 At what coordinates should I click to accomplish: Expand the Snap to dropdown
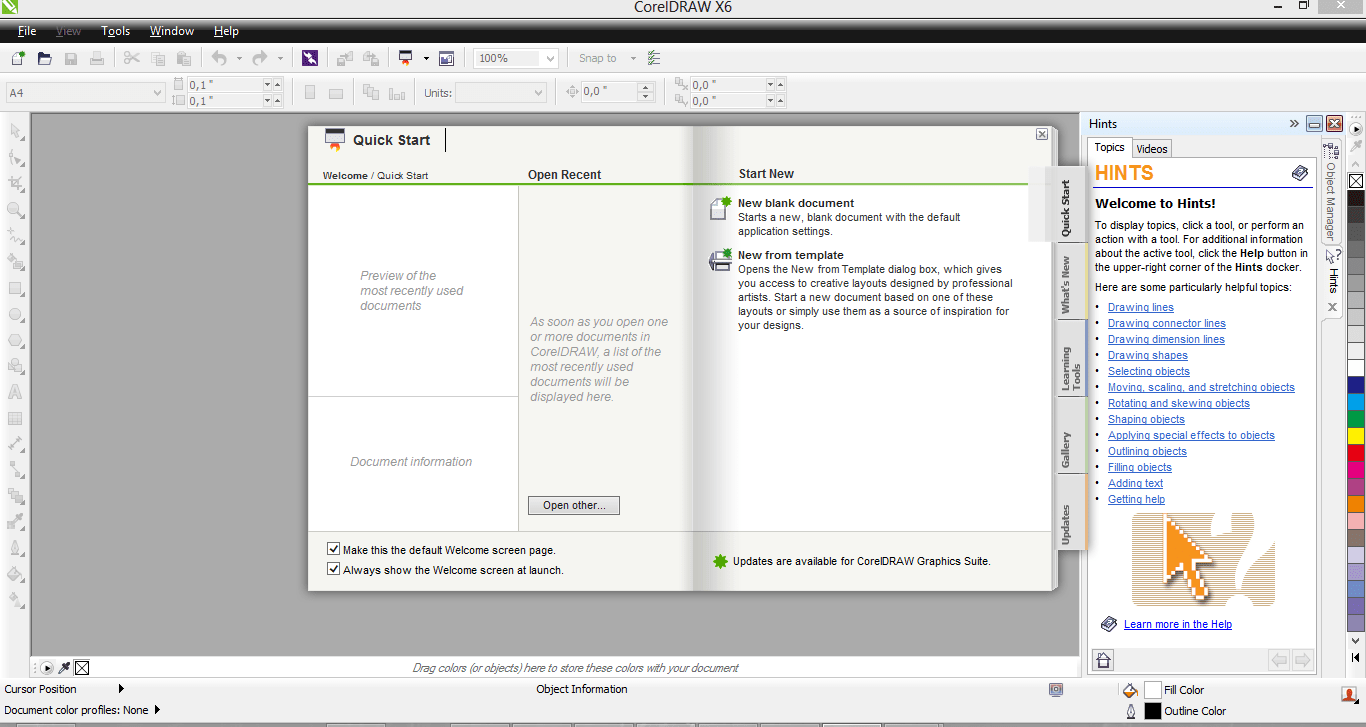[633, 58]
